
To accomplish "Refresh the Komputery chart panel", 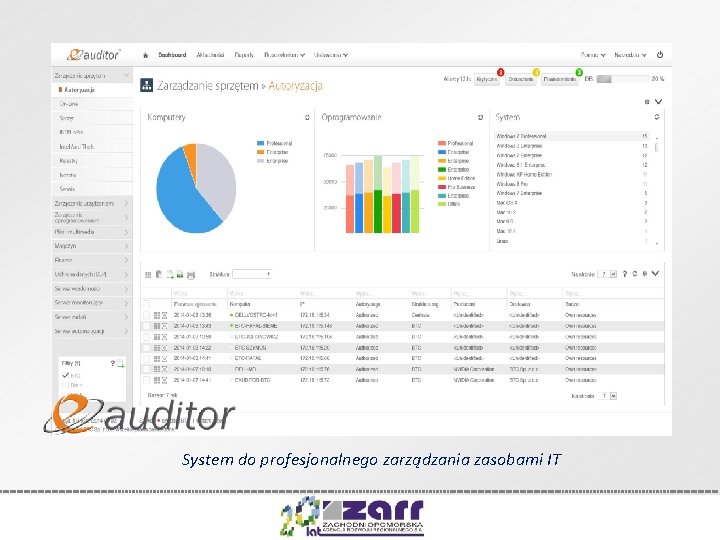I will pyautogui.click(x=307, y=118).
